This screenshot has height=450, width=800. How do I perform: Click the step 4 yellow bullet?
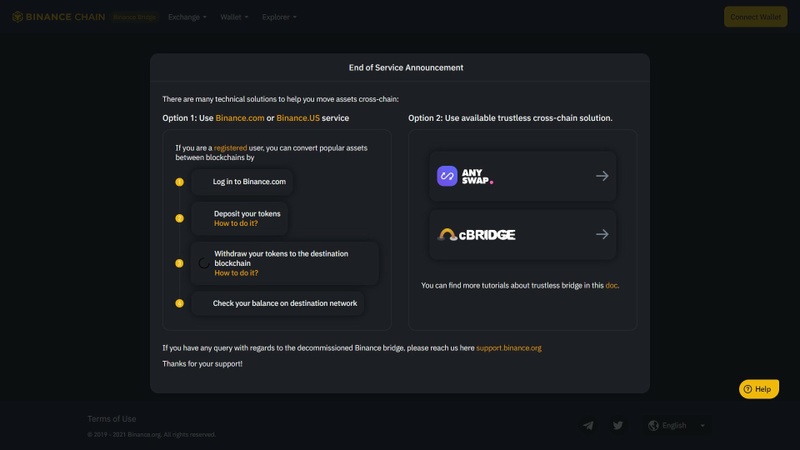[x=180, y=304]
